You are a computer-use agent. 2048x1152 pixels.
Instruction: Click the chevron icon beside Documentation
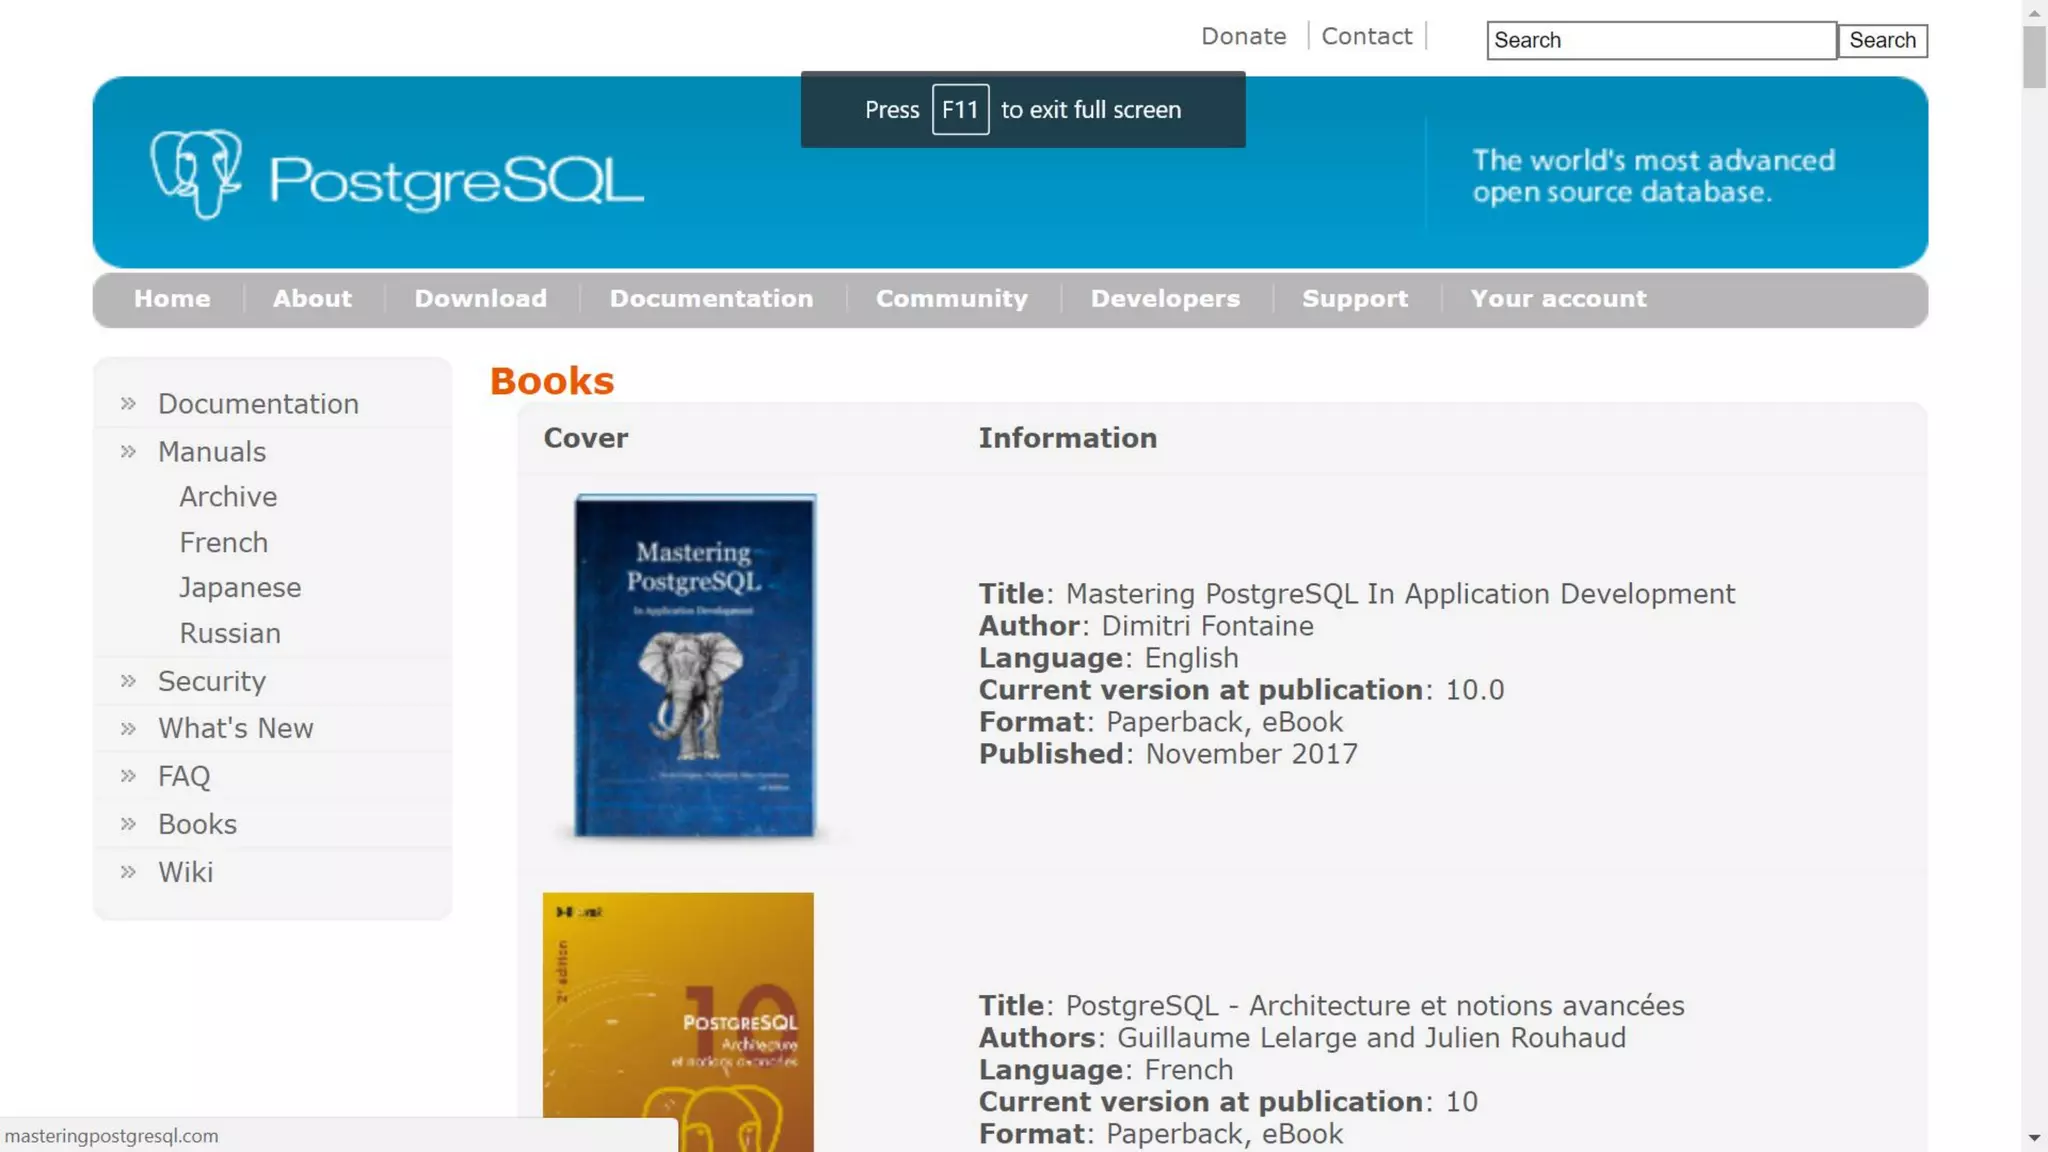pos(128,404)
